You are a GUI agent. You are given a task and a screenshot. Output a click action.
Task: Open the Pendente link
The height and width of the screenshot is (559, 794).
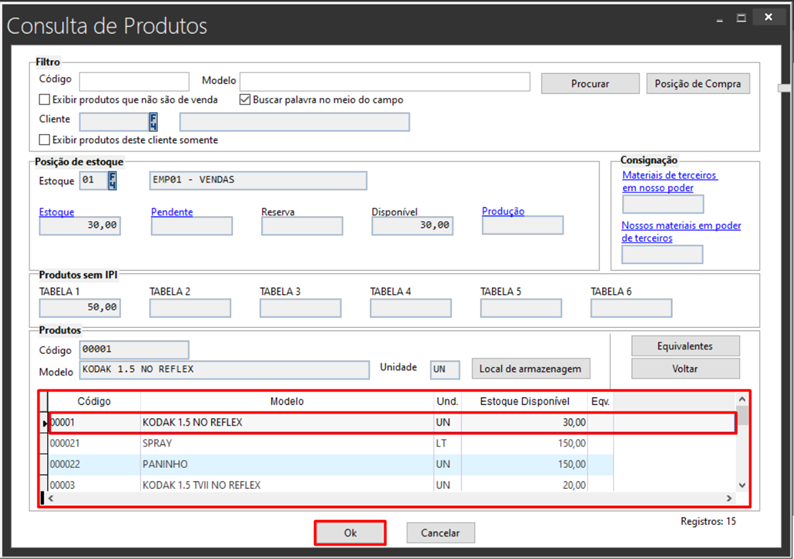click(x=172, y=212)
